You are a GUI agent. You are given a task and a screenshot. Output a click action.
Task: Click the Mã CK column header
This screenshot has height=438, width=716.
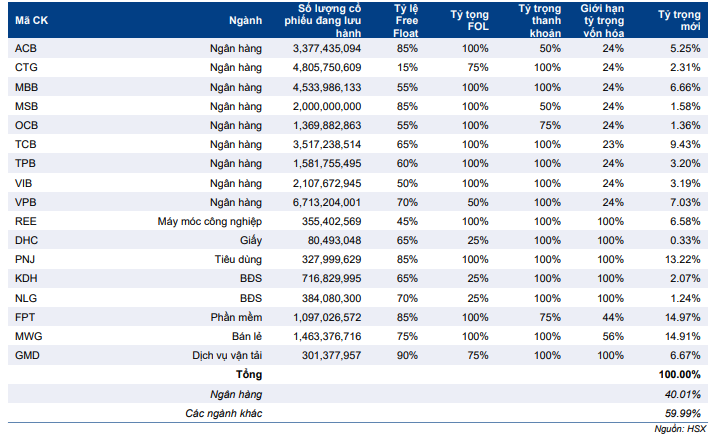[x=32, y=21]
